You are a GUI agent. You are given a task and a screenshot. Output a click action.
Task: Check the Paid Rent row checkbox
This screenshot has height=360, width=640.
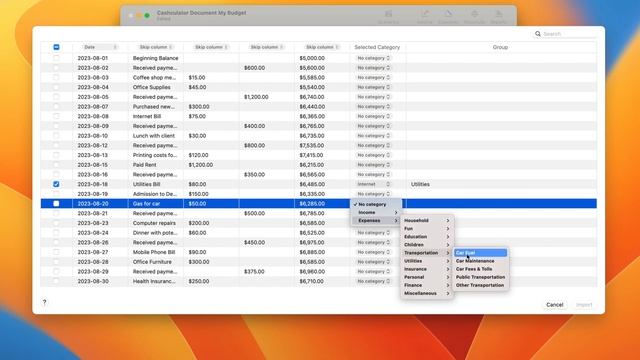pyautogui.click(x=56, y=165)
